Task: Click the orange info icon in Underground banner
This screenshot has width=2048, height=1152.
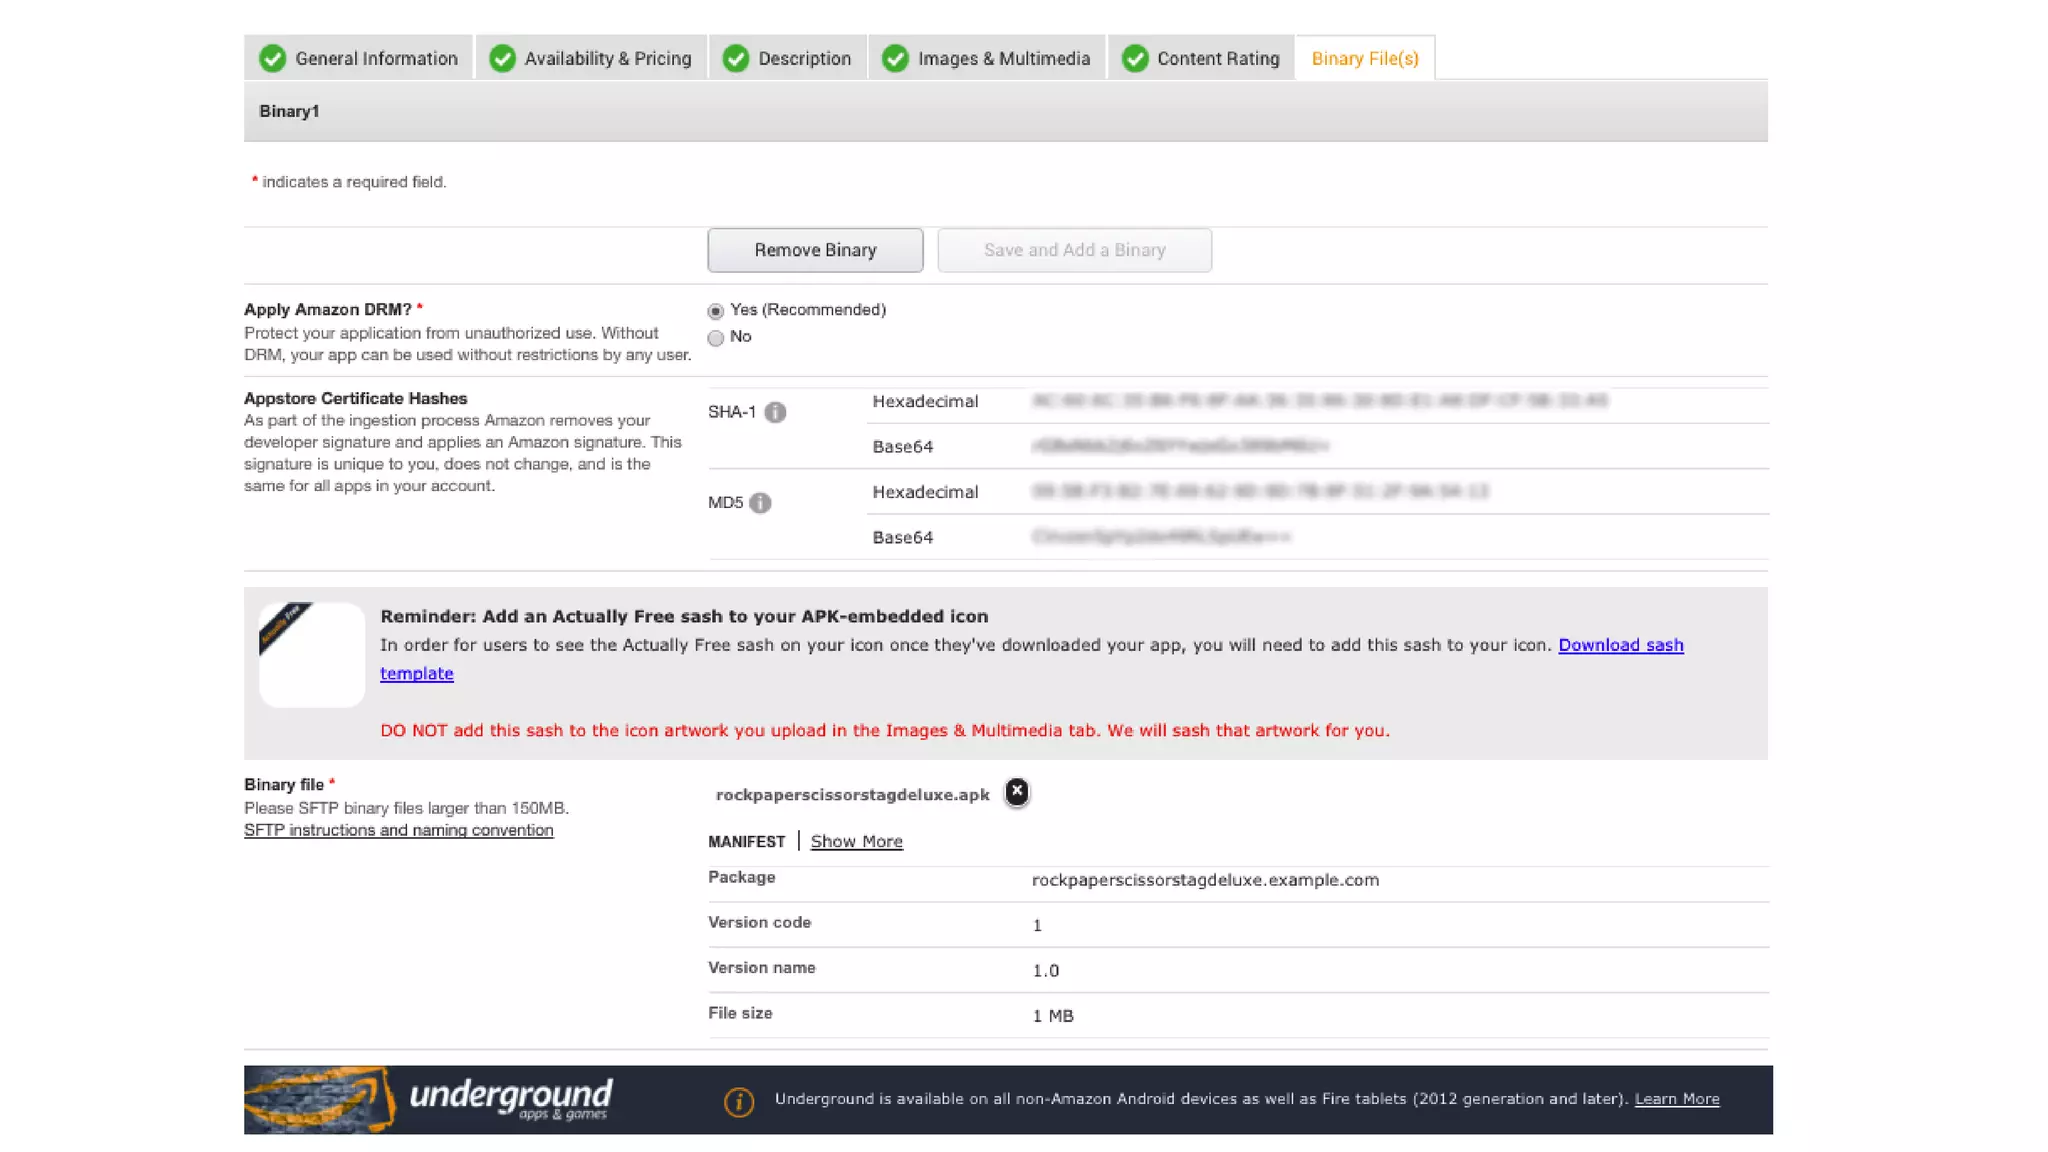Action: (x=738, y=1102)
